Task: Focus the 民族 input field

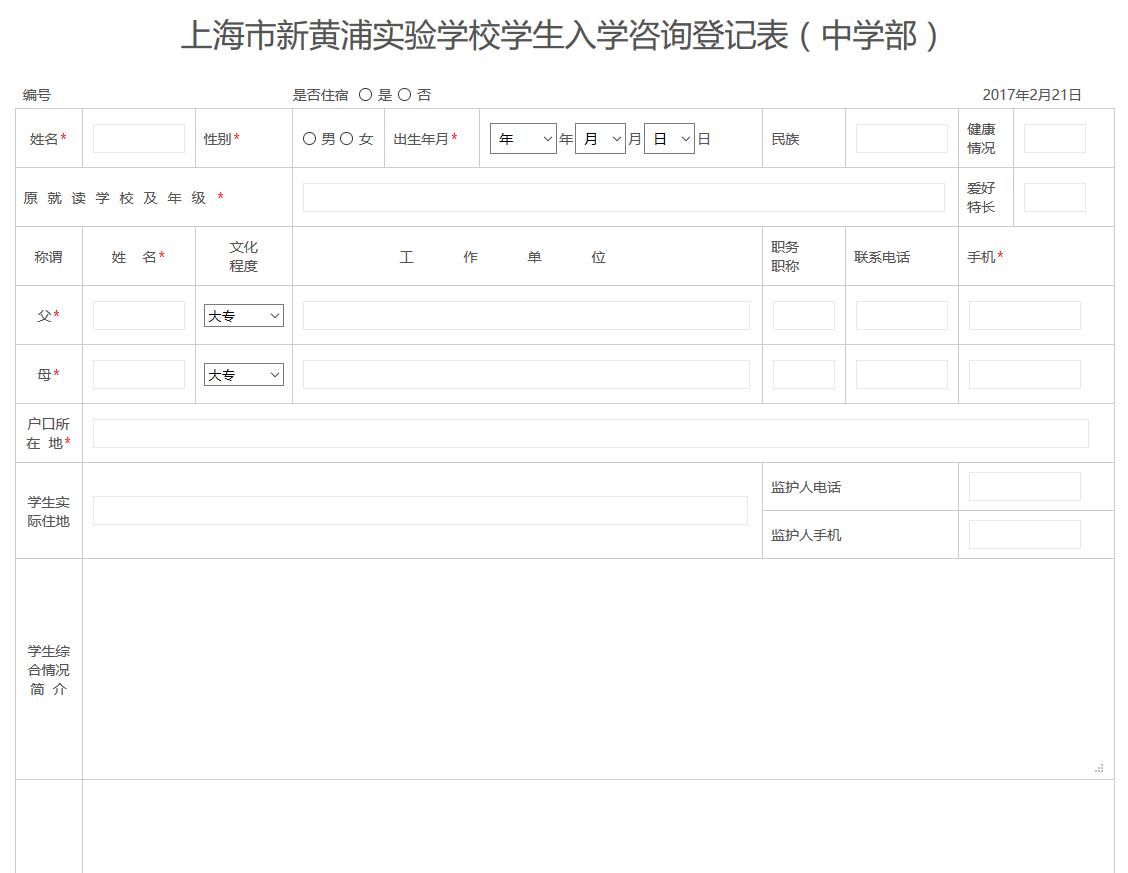Action: (901, 139)
